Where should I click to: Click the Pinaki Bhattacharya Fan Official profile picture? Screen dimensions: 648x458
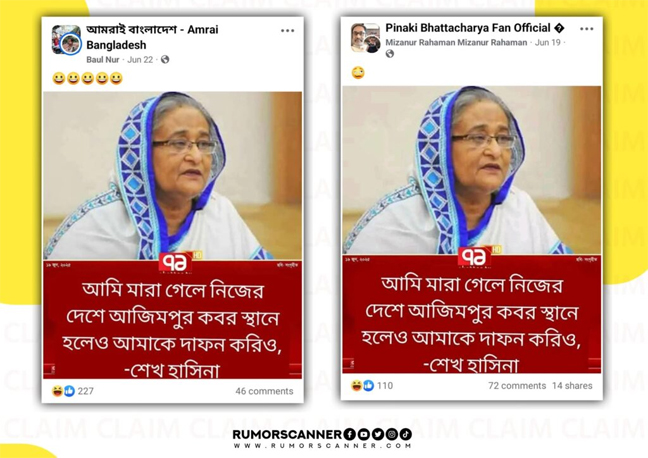tap(365, 38)
